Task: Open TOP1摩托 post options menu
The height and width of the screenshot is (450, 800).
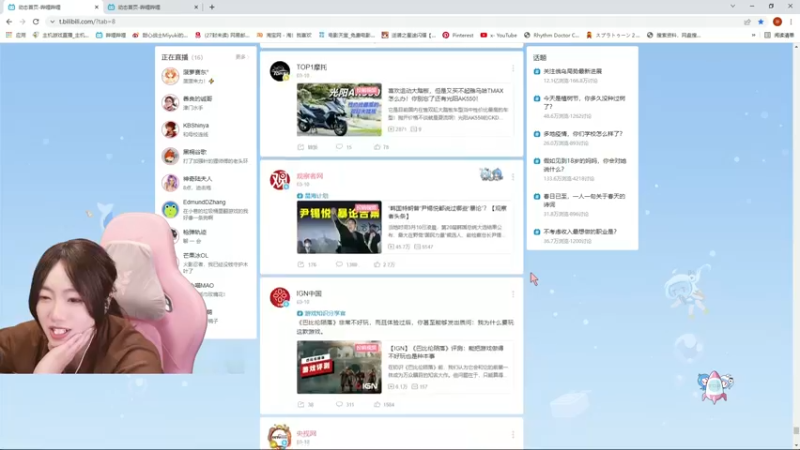Action: pyautogui.click(x=513, y=68)
